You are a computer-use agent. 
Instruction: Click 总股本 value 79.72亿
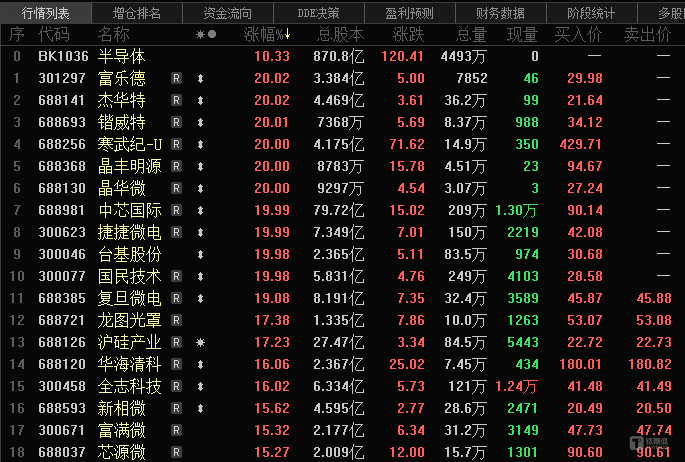click(x=339, y=210)
